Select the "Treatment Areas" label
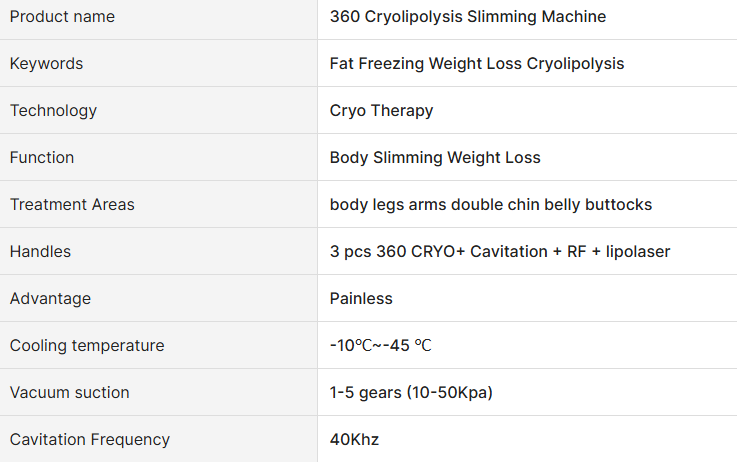The height and width of the screenshot is (462, 737). 72,205
